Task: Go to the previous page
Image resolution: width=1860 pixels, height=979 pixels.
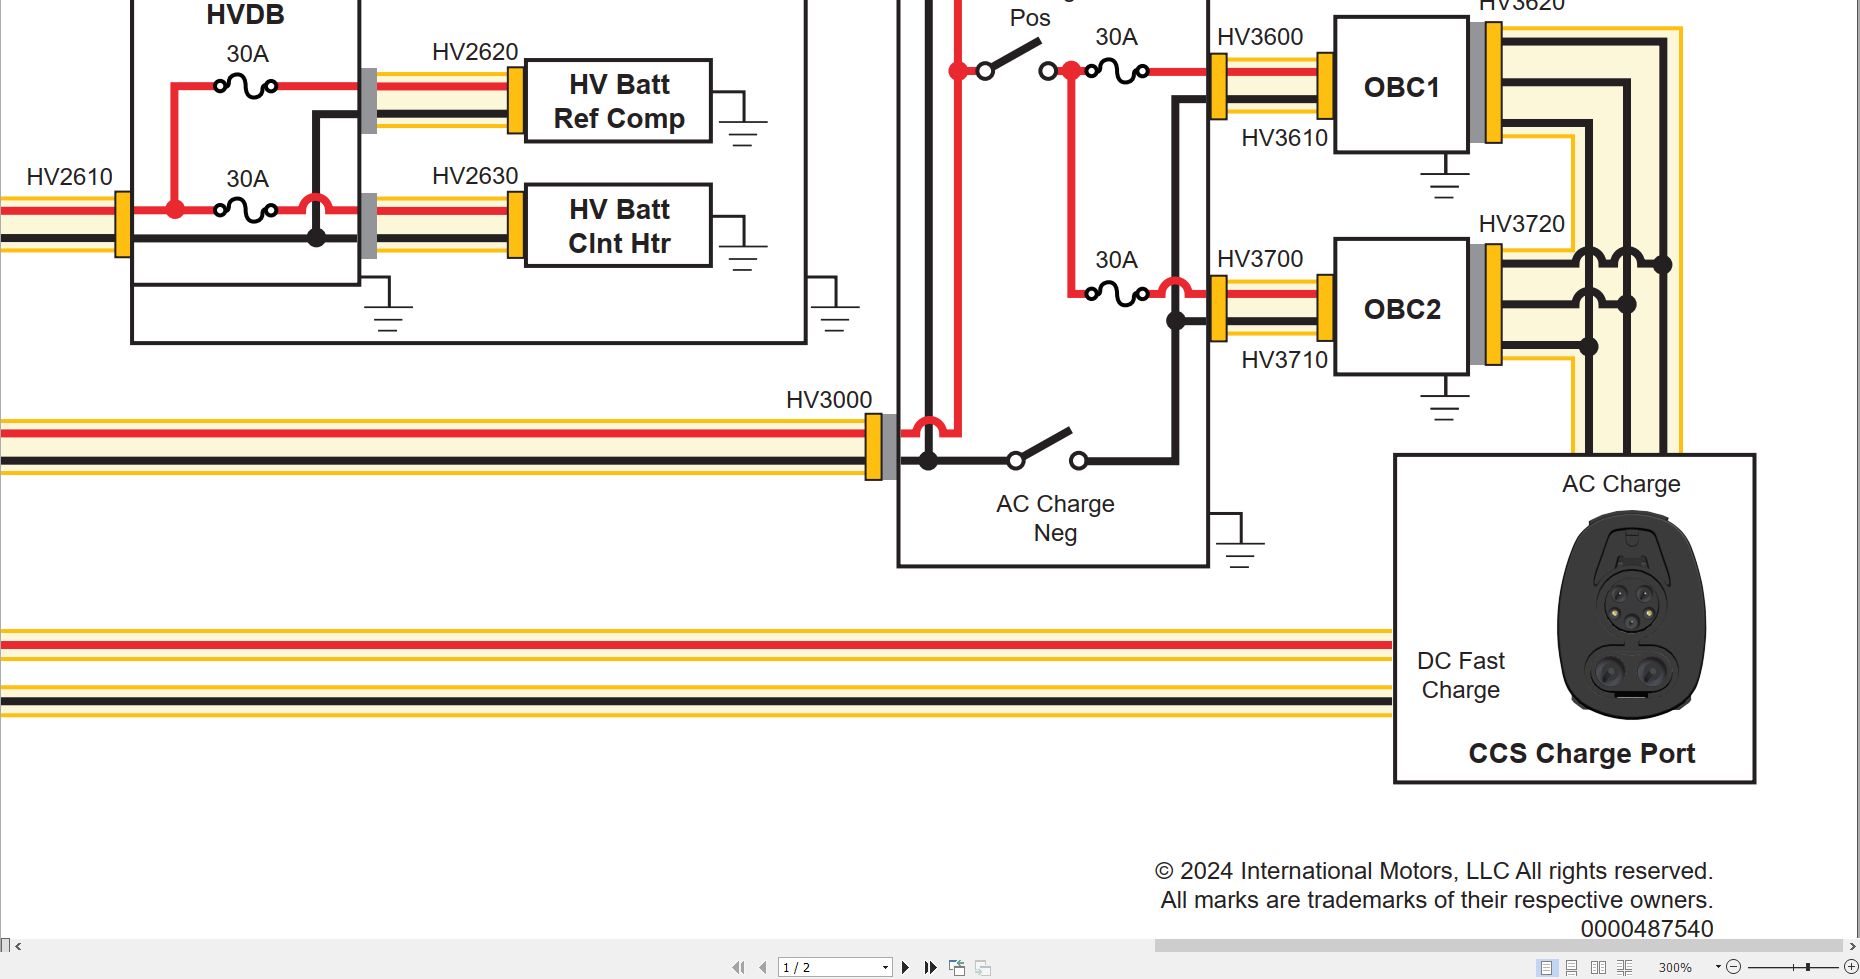Action: coord(763,967)
